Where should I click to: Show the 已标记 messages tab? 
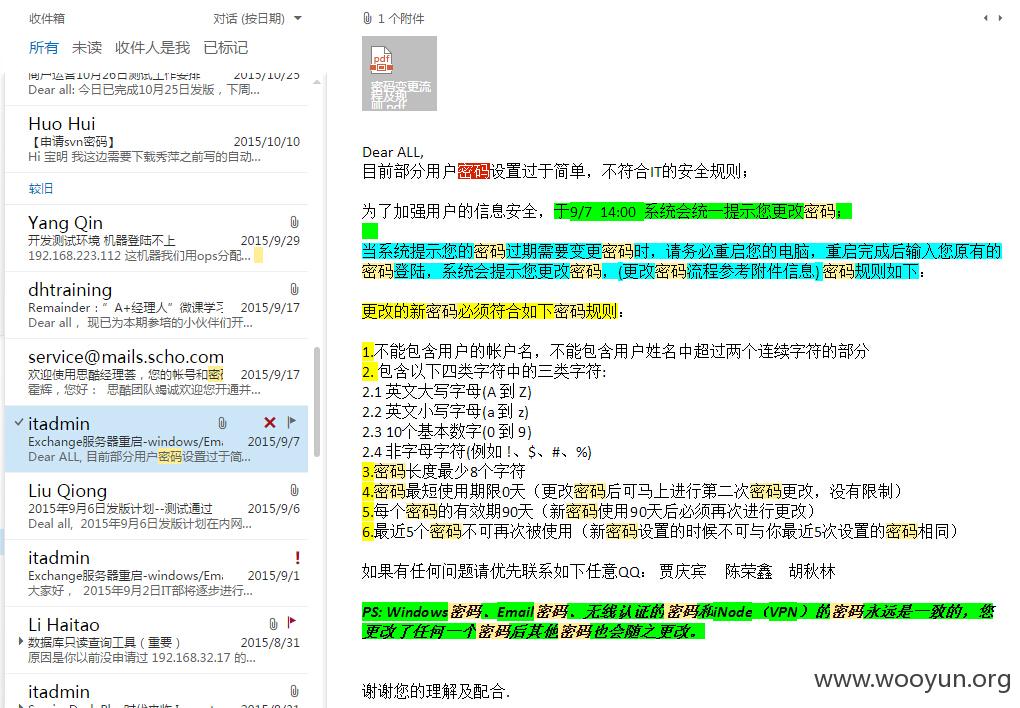[226, 48]
